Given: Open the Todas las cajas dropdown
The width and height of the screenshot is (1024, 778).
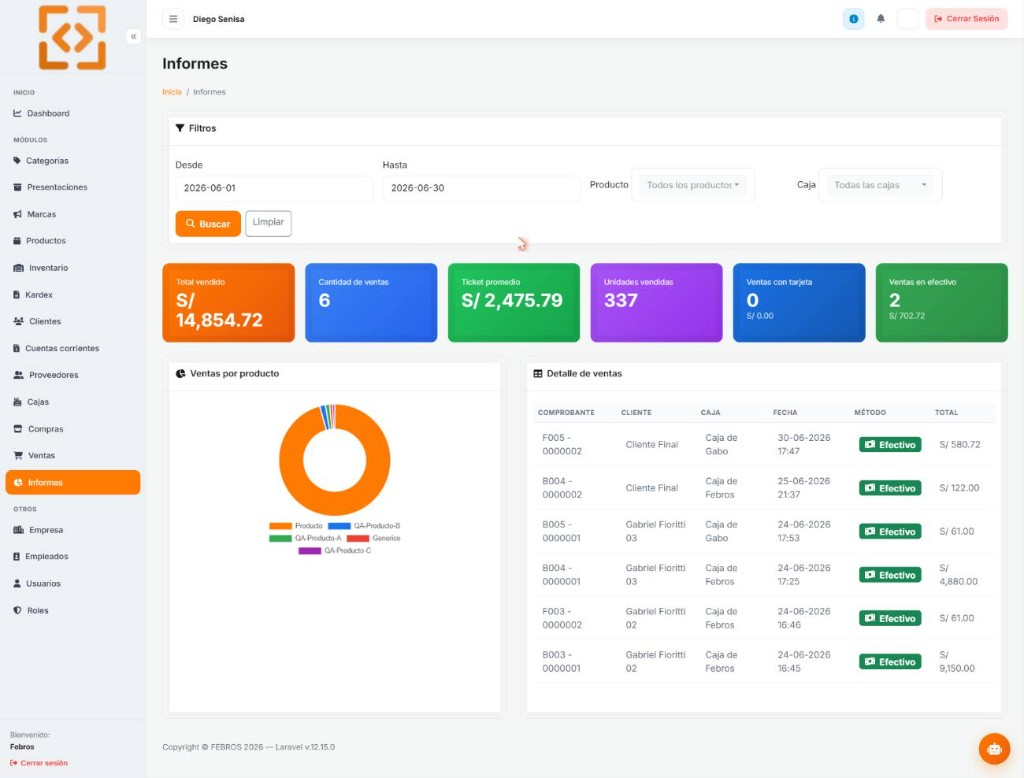Looking at the screenshot, I should [880, 186].
